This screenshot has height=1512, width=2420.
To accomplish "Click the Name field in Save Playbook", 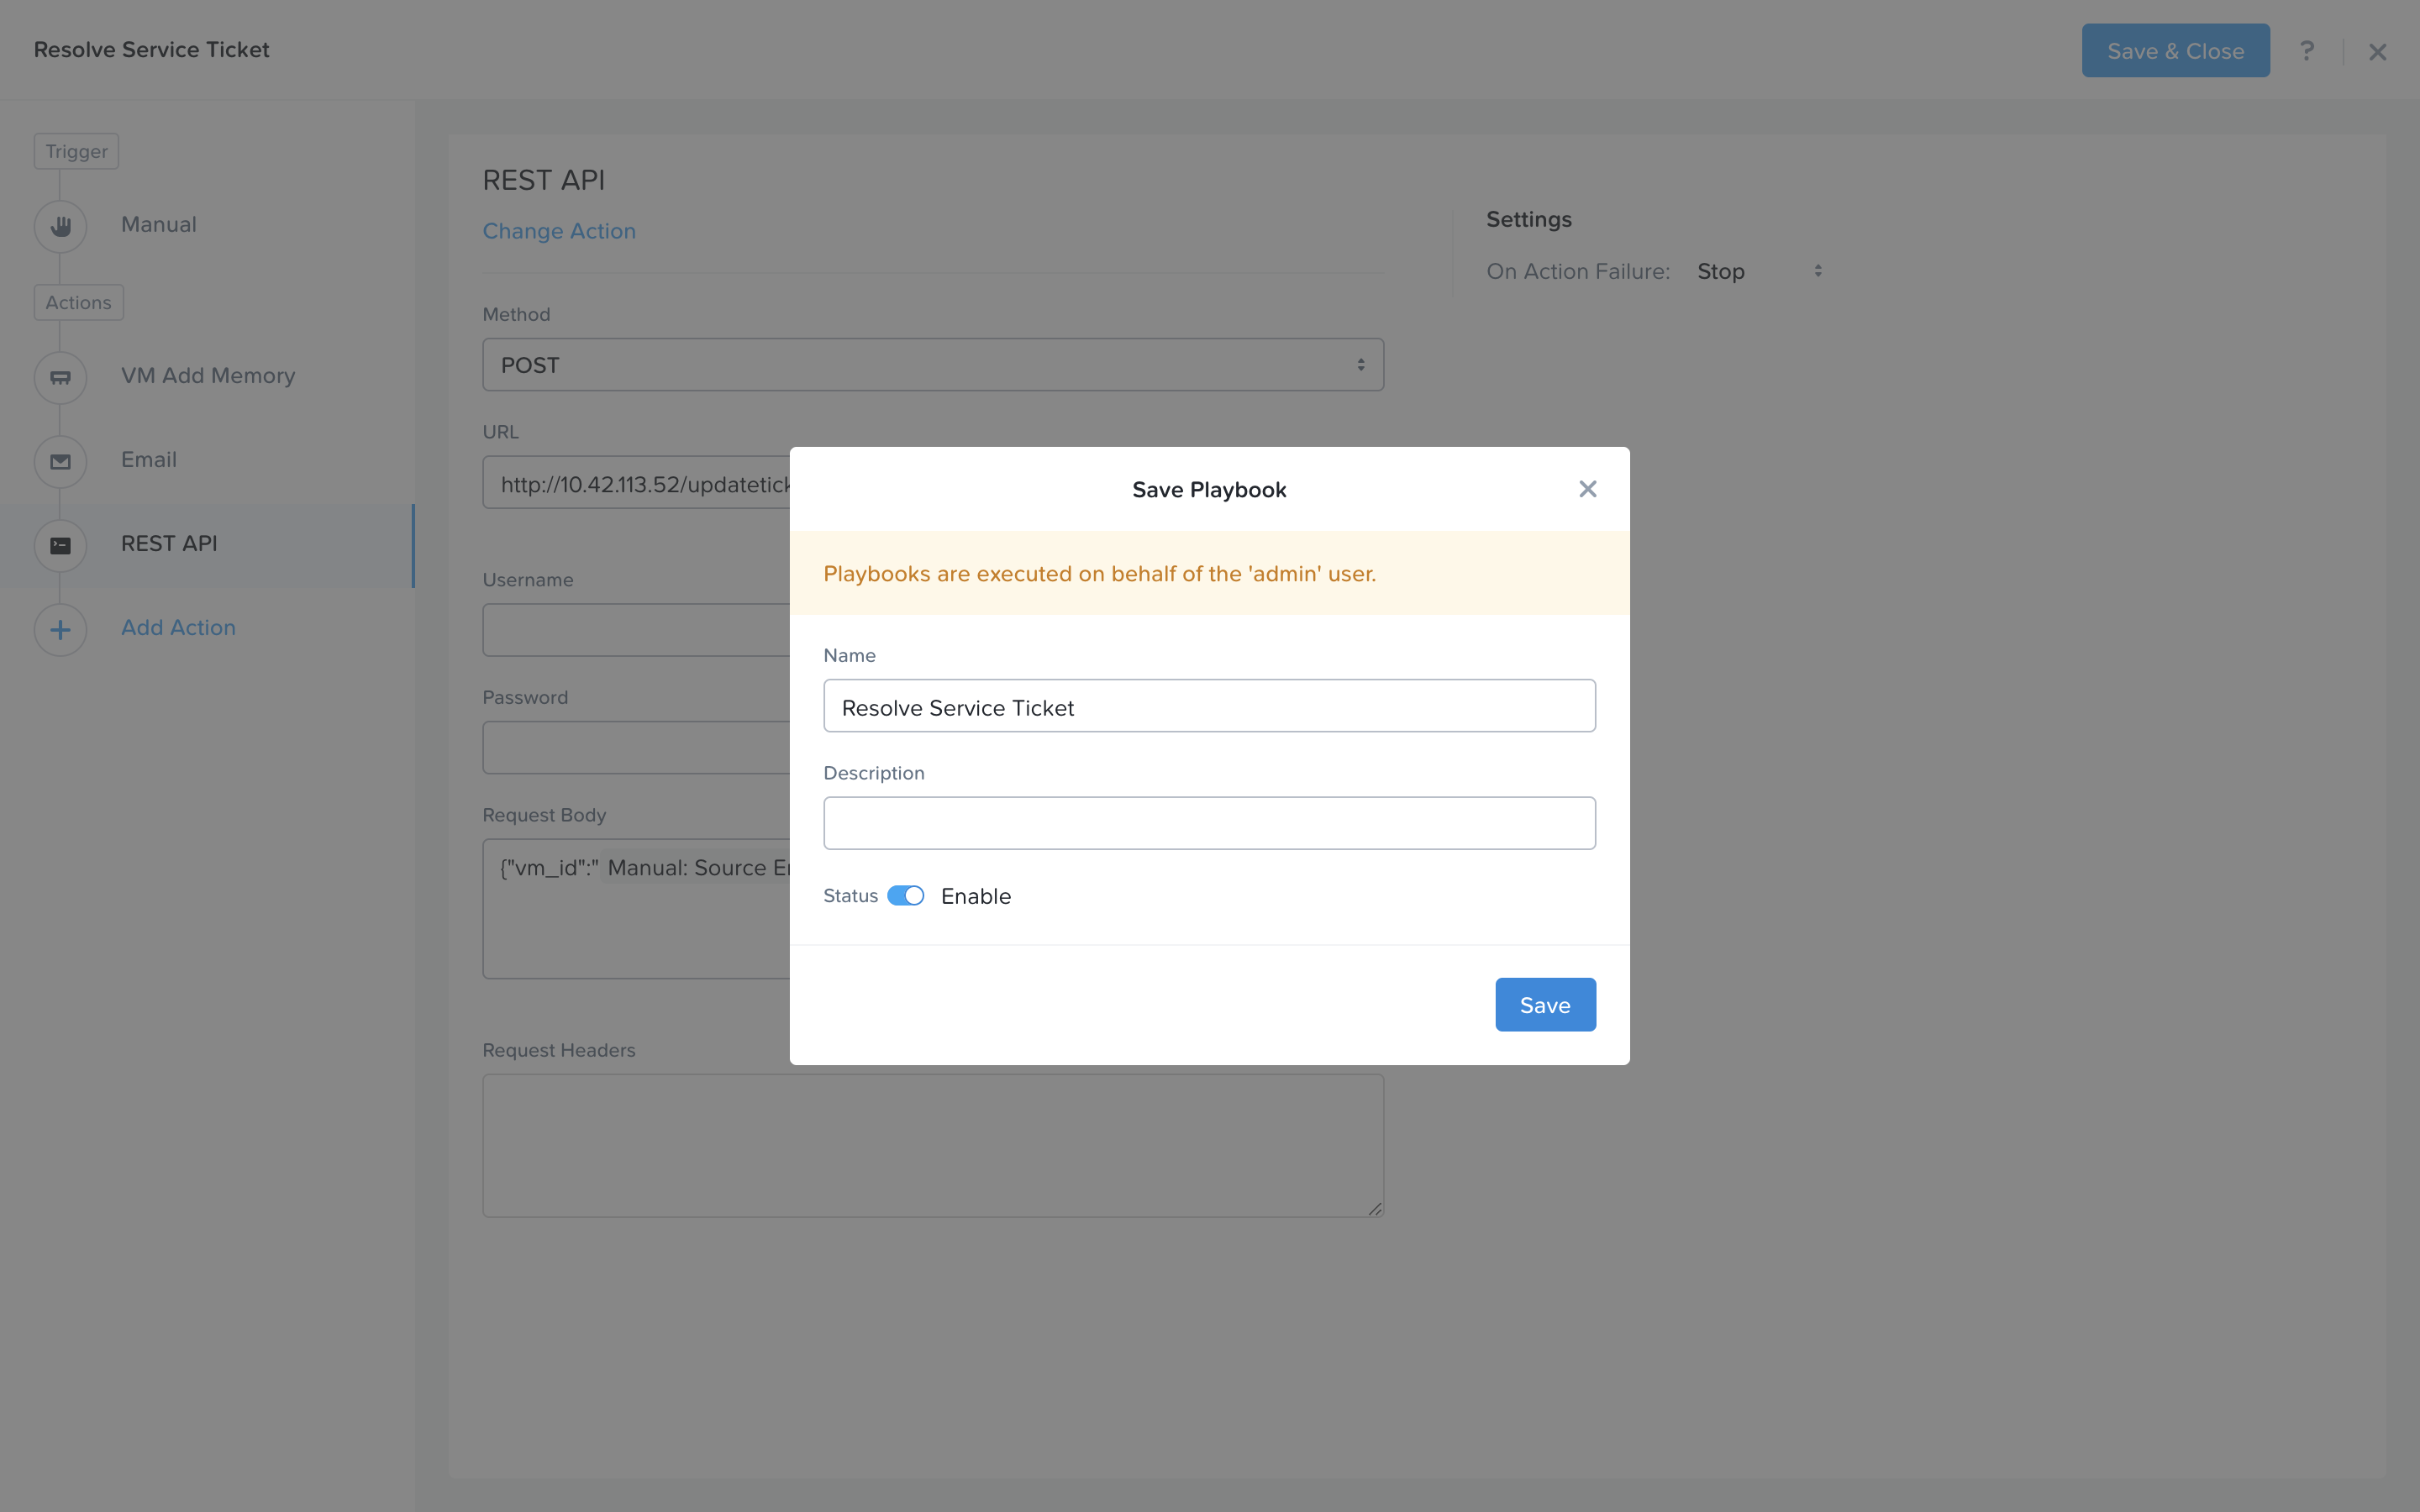I will pos(1209,706).
